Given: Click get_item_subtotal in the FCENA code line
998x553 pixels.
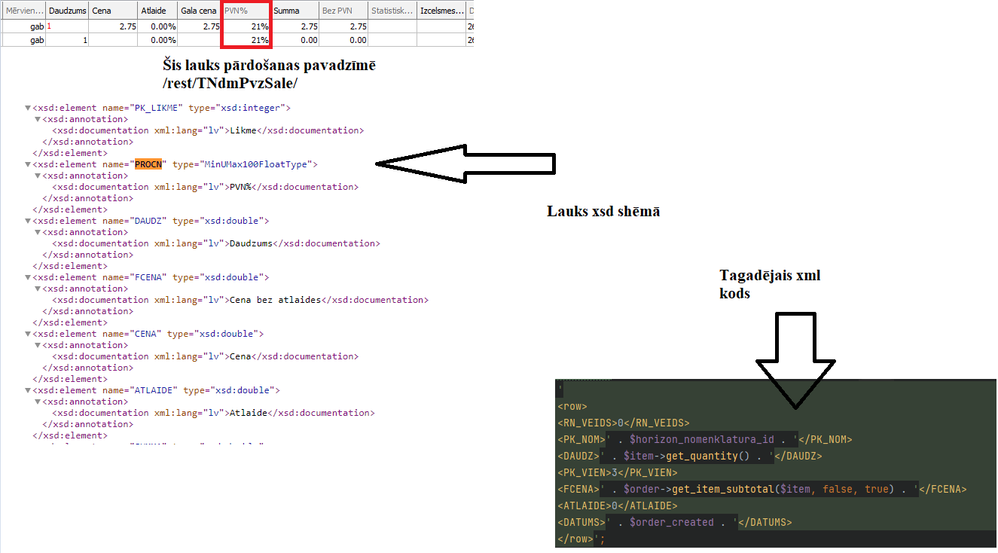Looking at the screenshot, I should click(722, 489).
